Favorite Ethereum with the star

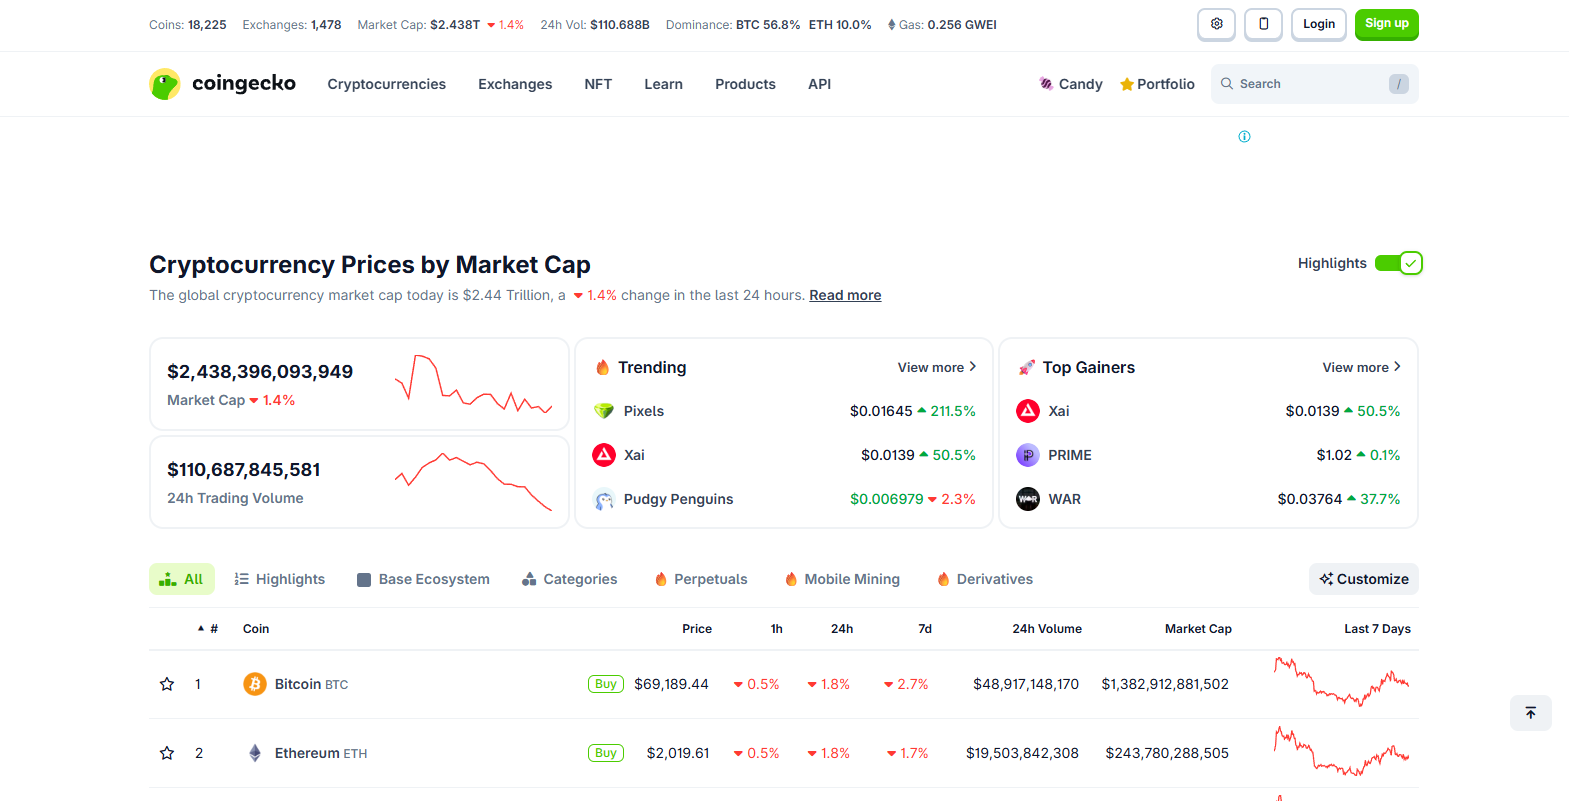tap(167, 753)
